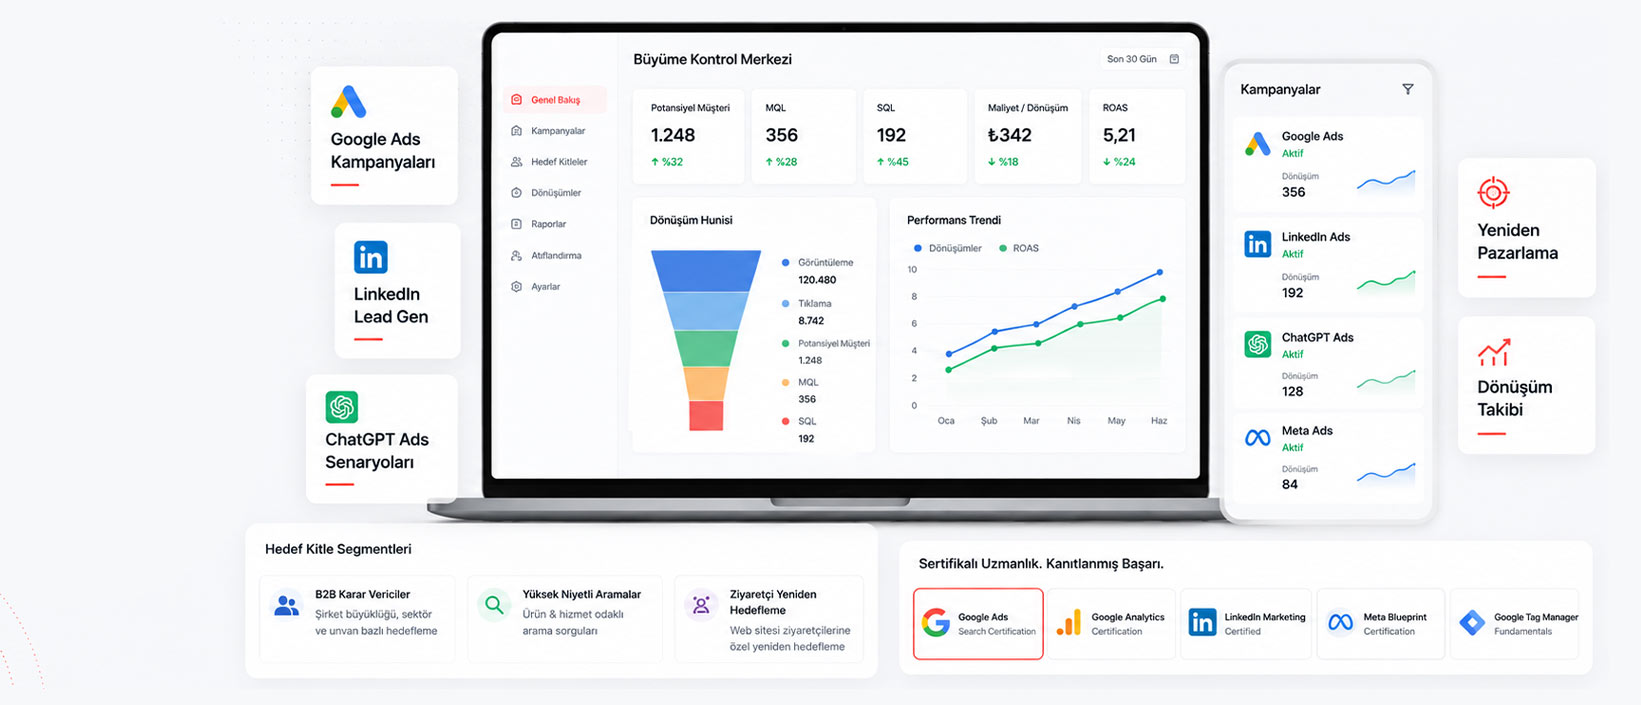Click the ChatGPT Ads Dönüşüm value 128

(1293, 391)
